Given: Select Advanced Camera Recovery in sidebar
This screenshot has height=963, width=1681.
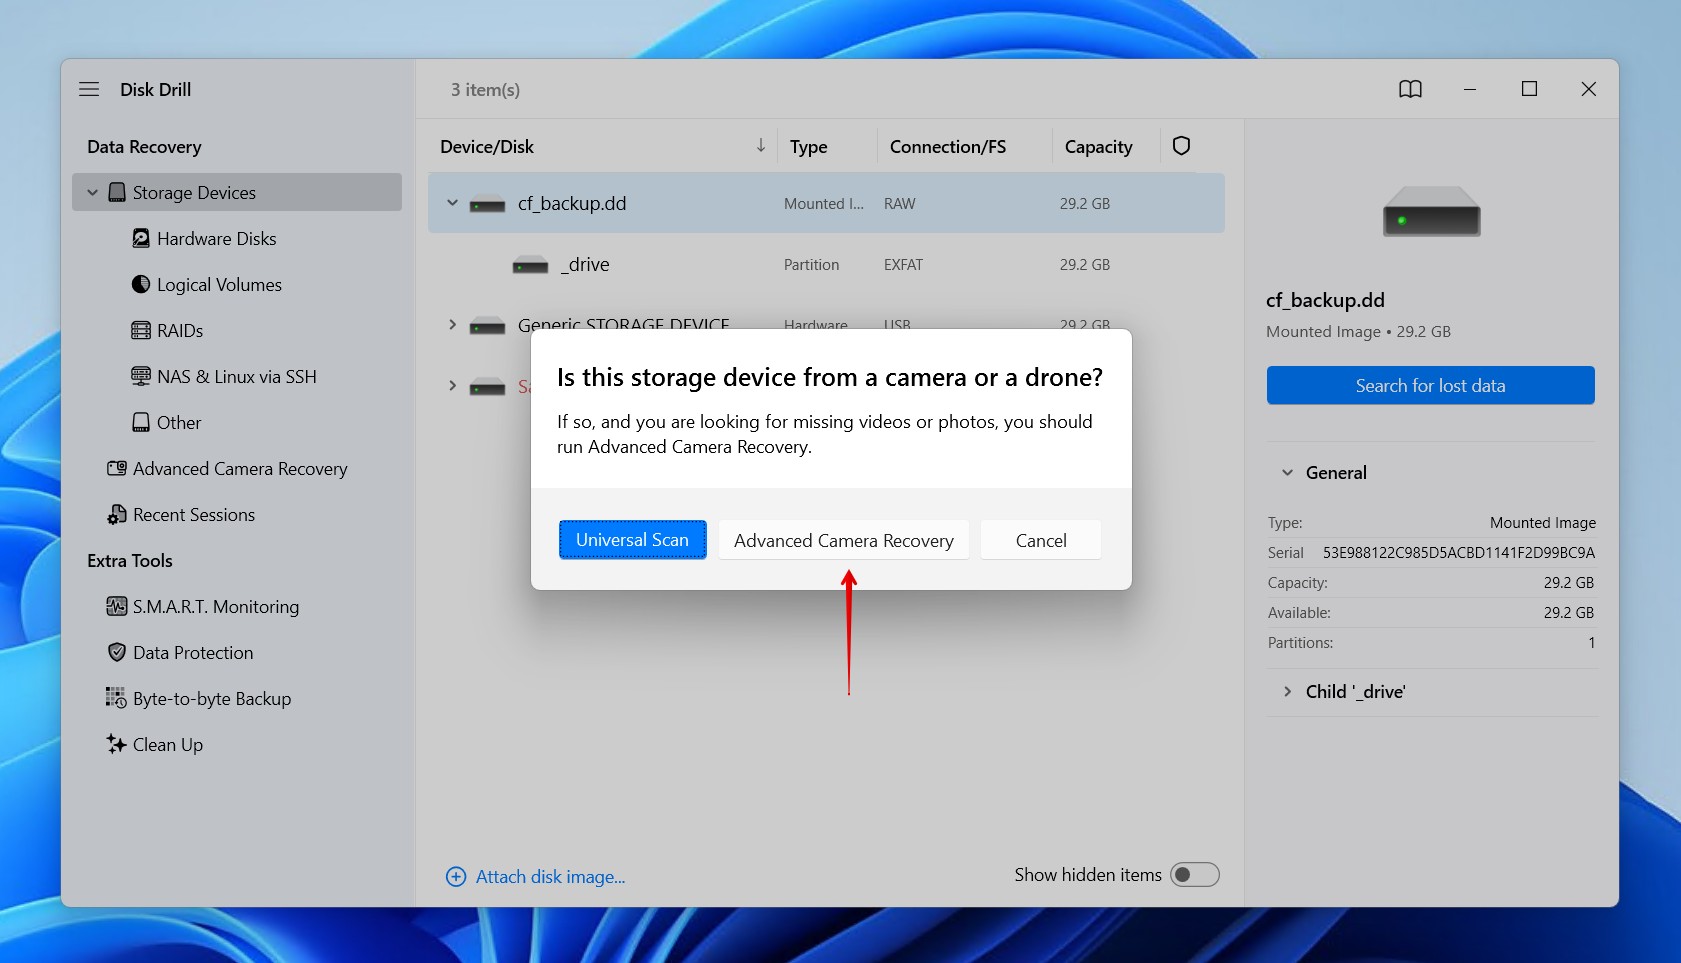Looking at the screenshot, I should pyautogui.click(x=241, y=468).
